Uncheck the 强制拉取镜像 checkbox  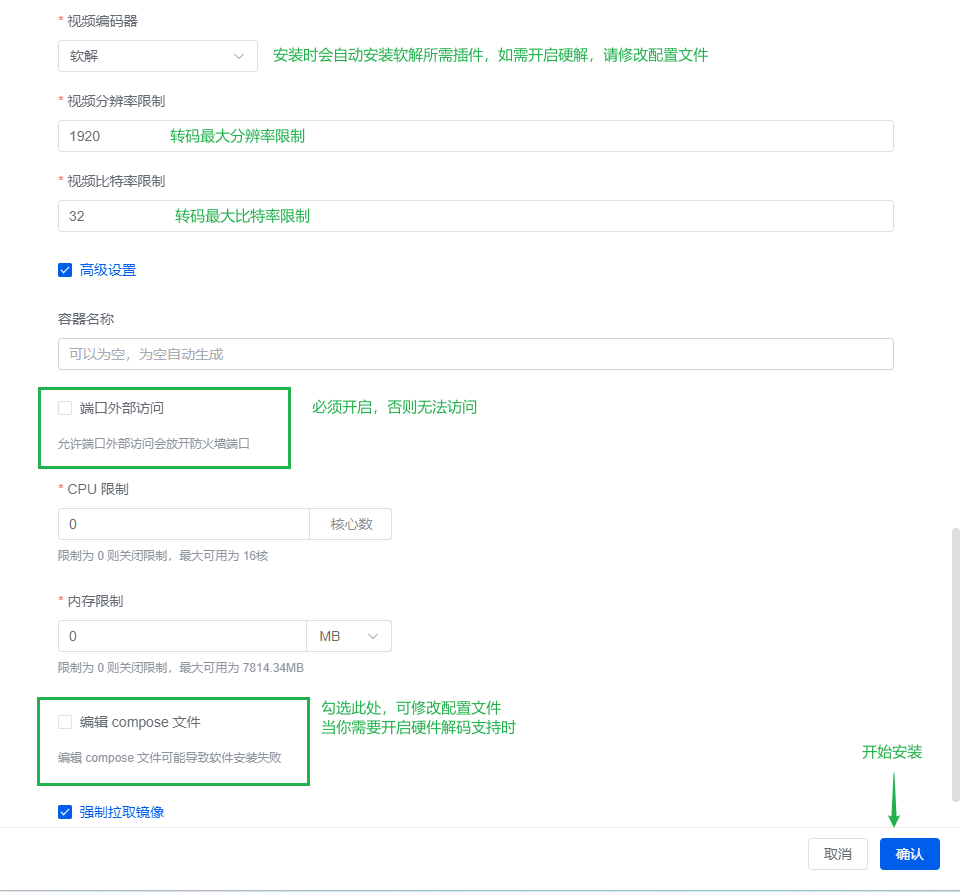[x=65, y=812]
